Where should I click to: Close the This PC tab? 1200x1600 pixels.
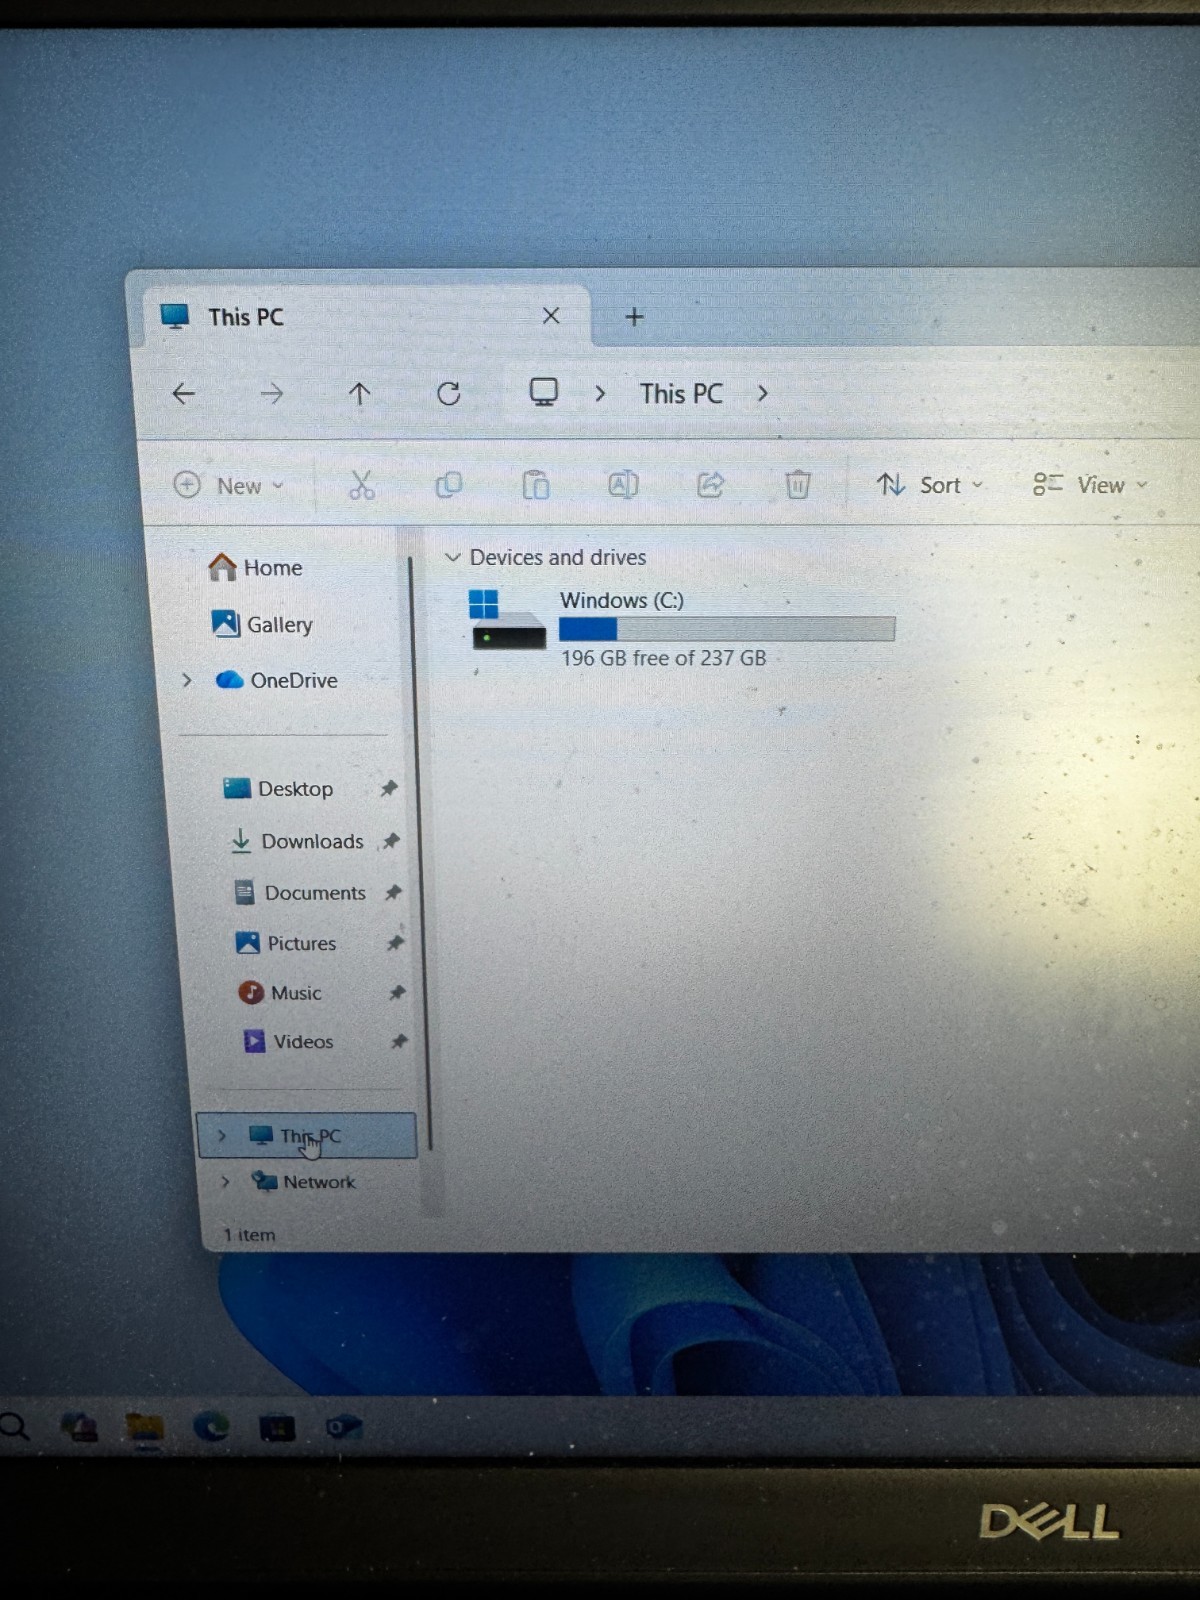(x=551, y=316)
